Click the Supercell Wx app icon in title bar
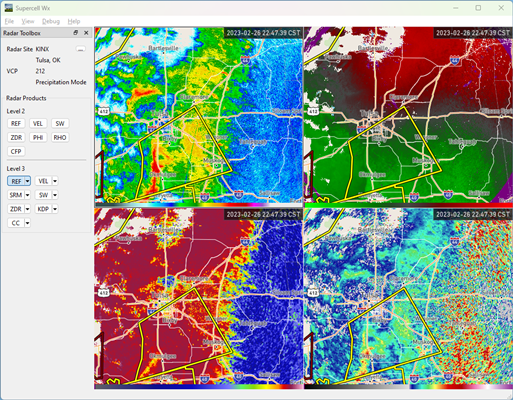Viewport: 513px width, 400px height. (x=9, y=8)
